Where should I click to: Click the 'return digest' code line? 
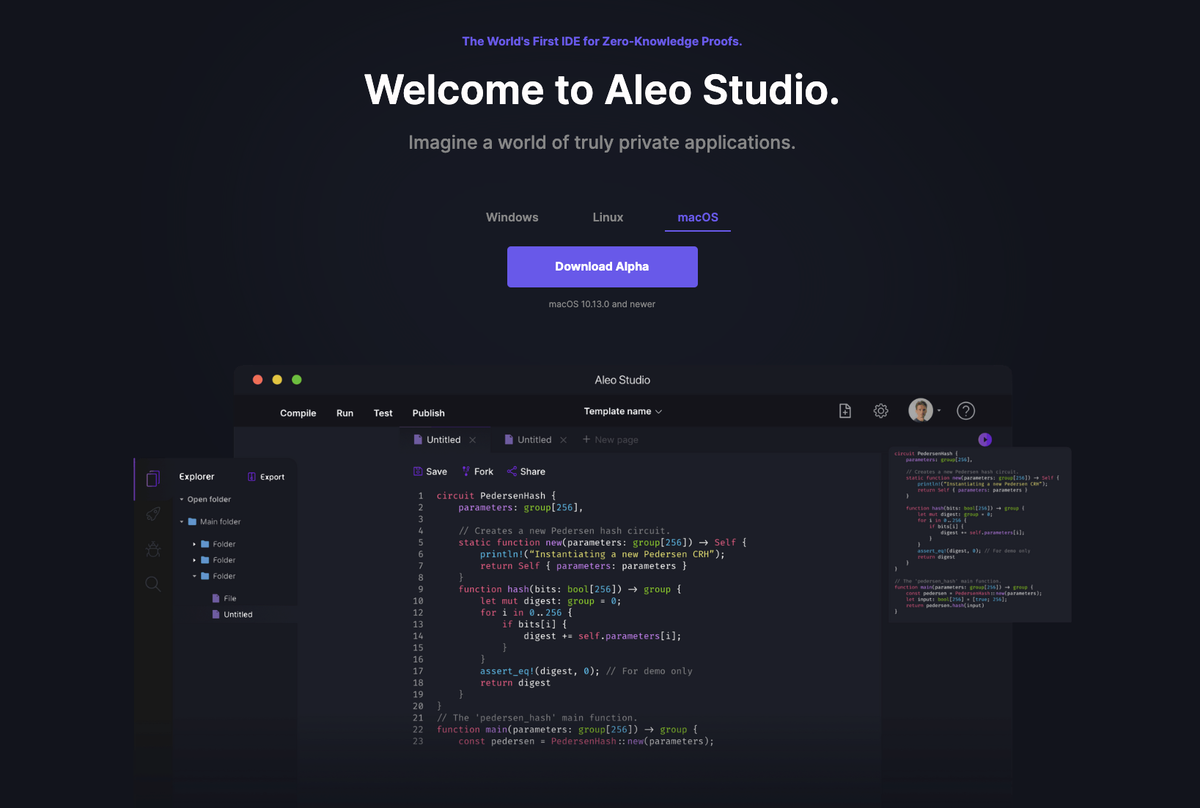pos(515,682)
